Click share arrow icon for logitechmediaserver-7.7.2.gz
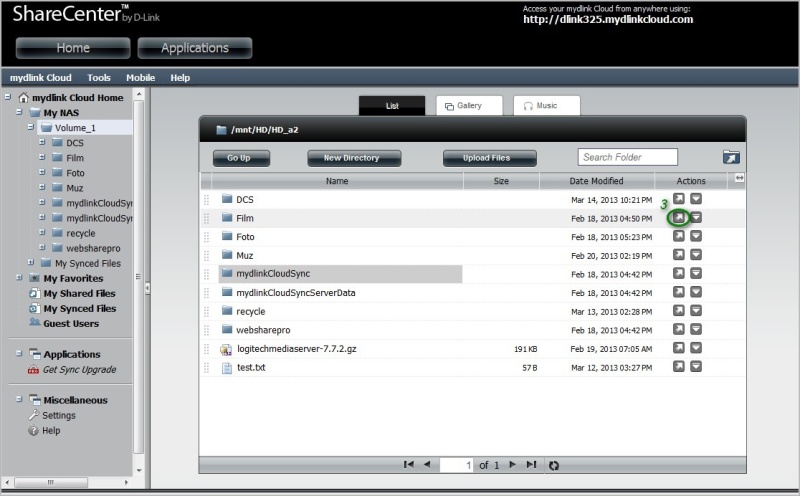The image size is (800, 496). tap(679, 348)
